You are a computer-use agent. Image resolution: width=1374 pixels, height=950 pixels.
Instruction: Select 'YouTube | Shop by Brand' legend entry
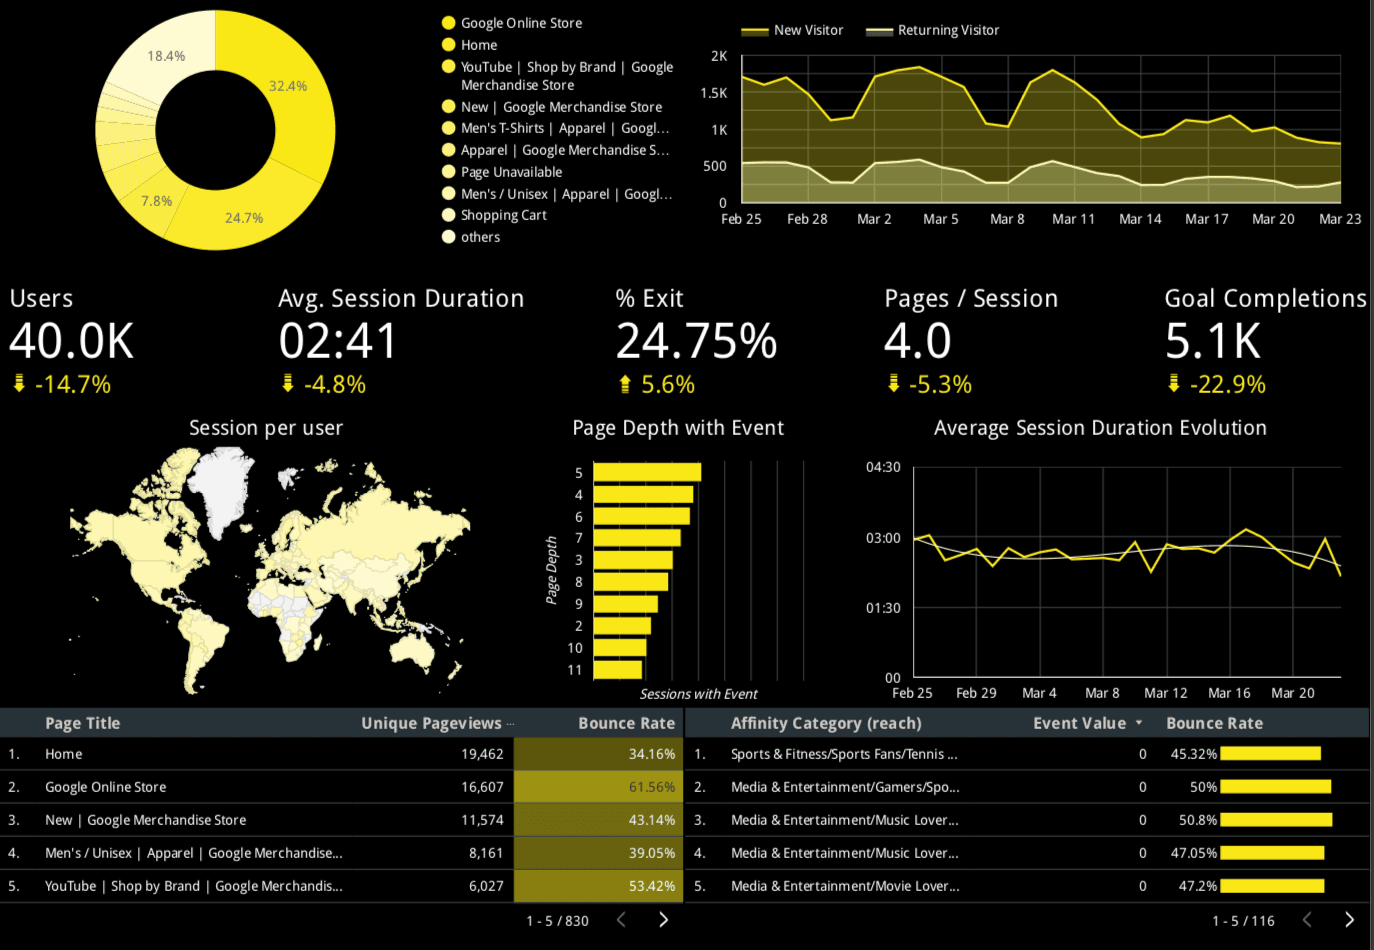pyautogui.click(x=567, y=76)
